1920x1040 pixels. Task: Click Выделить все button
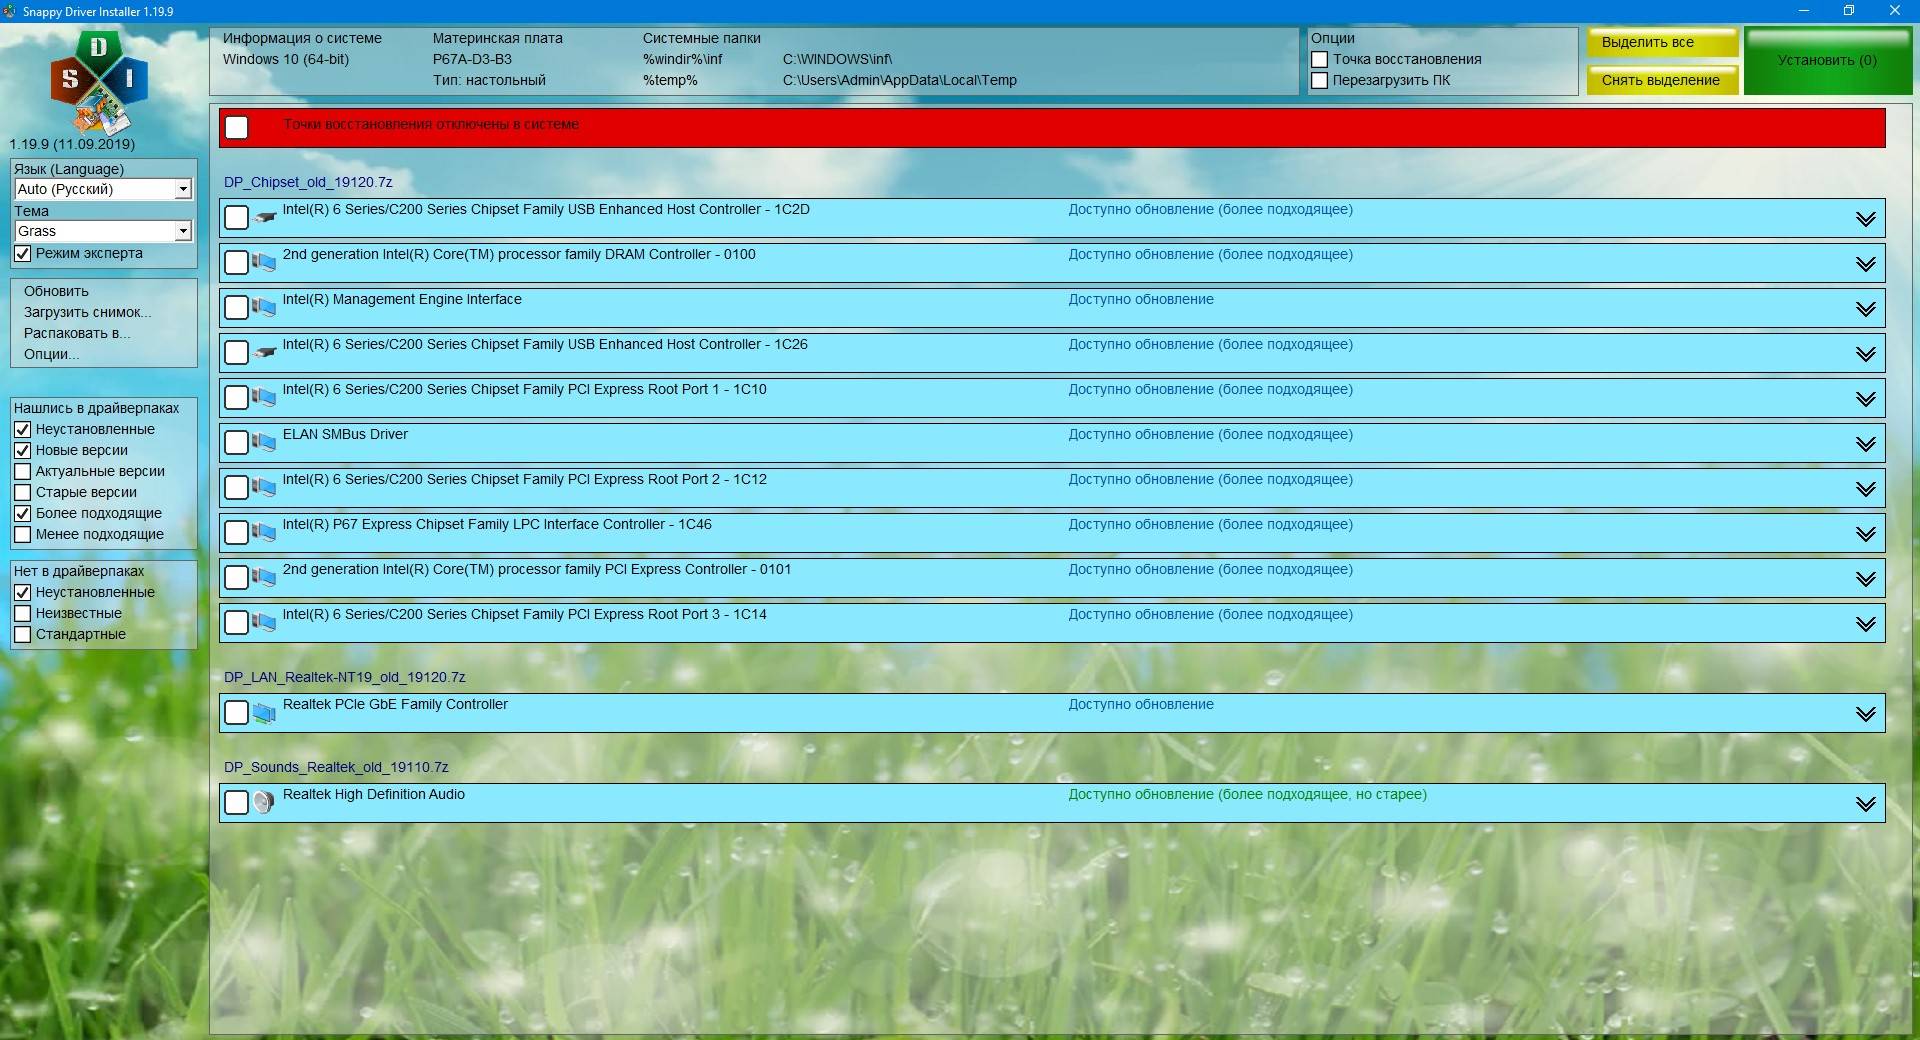point(1662,42)
